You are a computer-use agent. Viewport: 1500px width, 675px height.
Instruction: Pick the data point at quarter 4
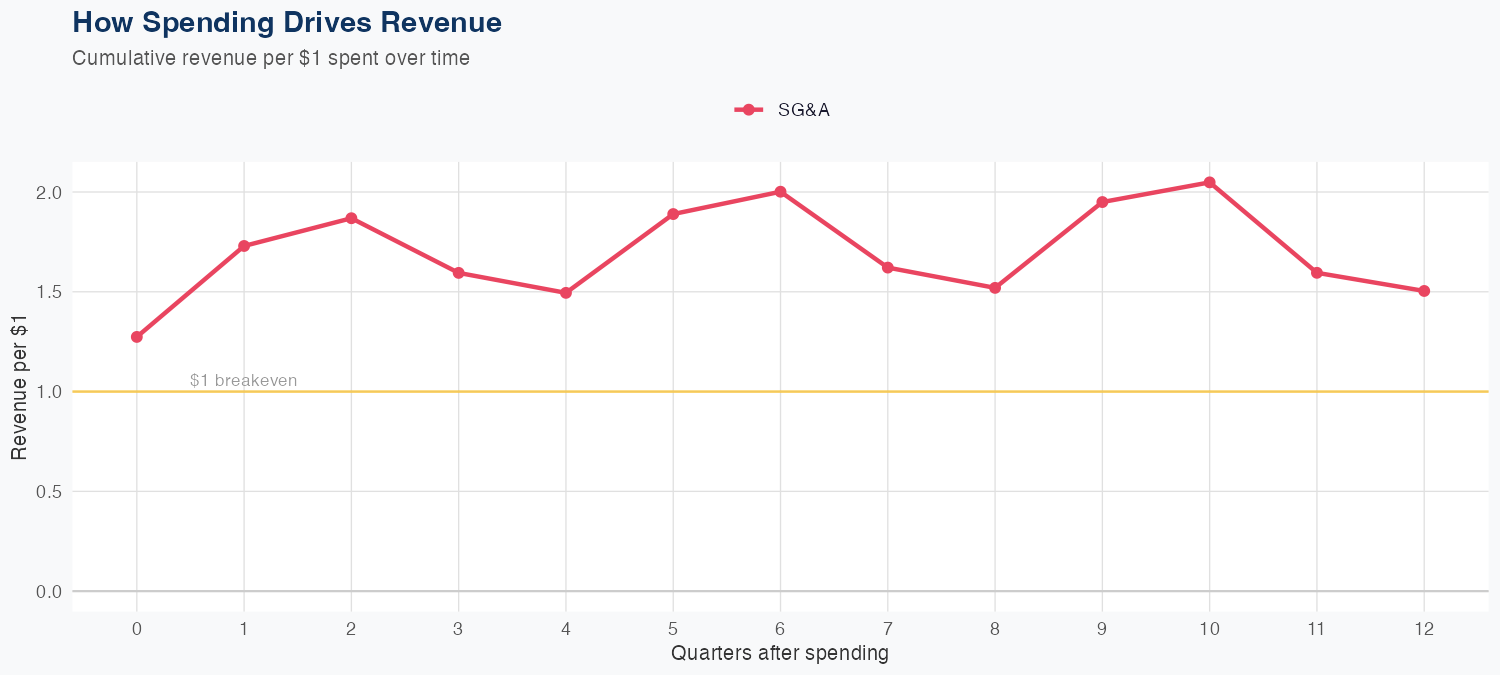pos(566,293)
